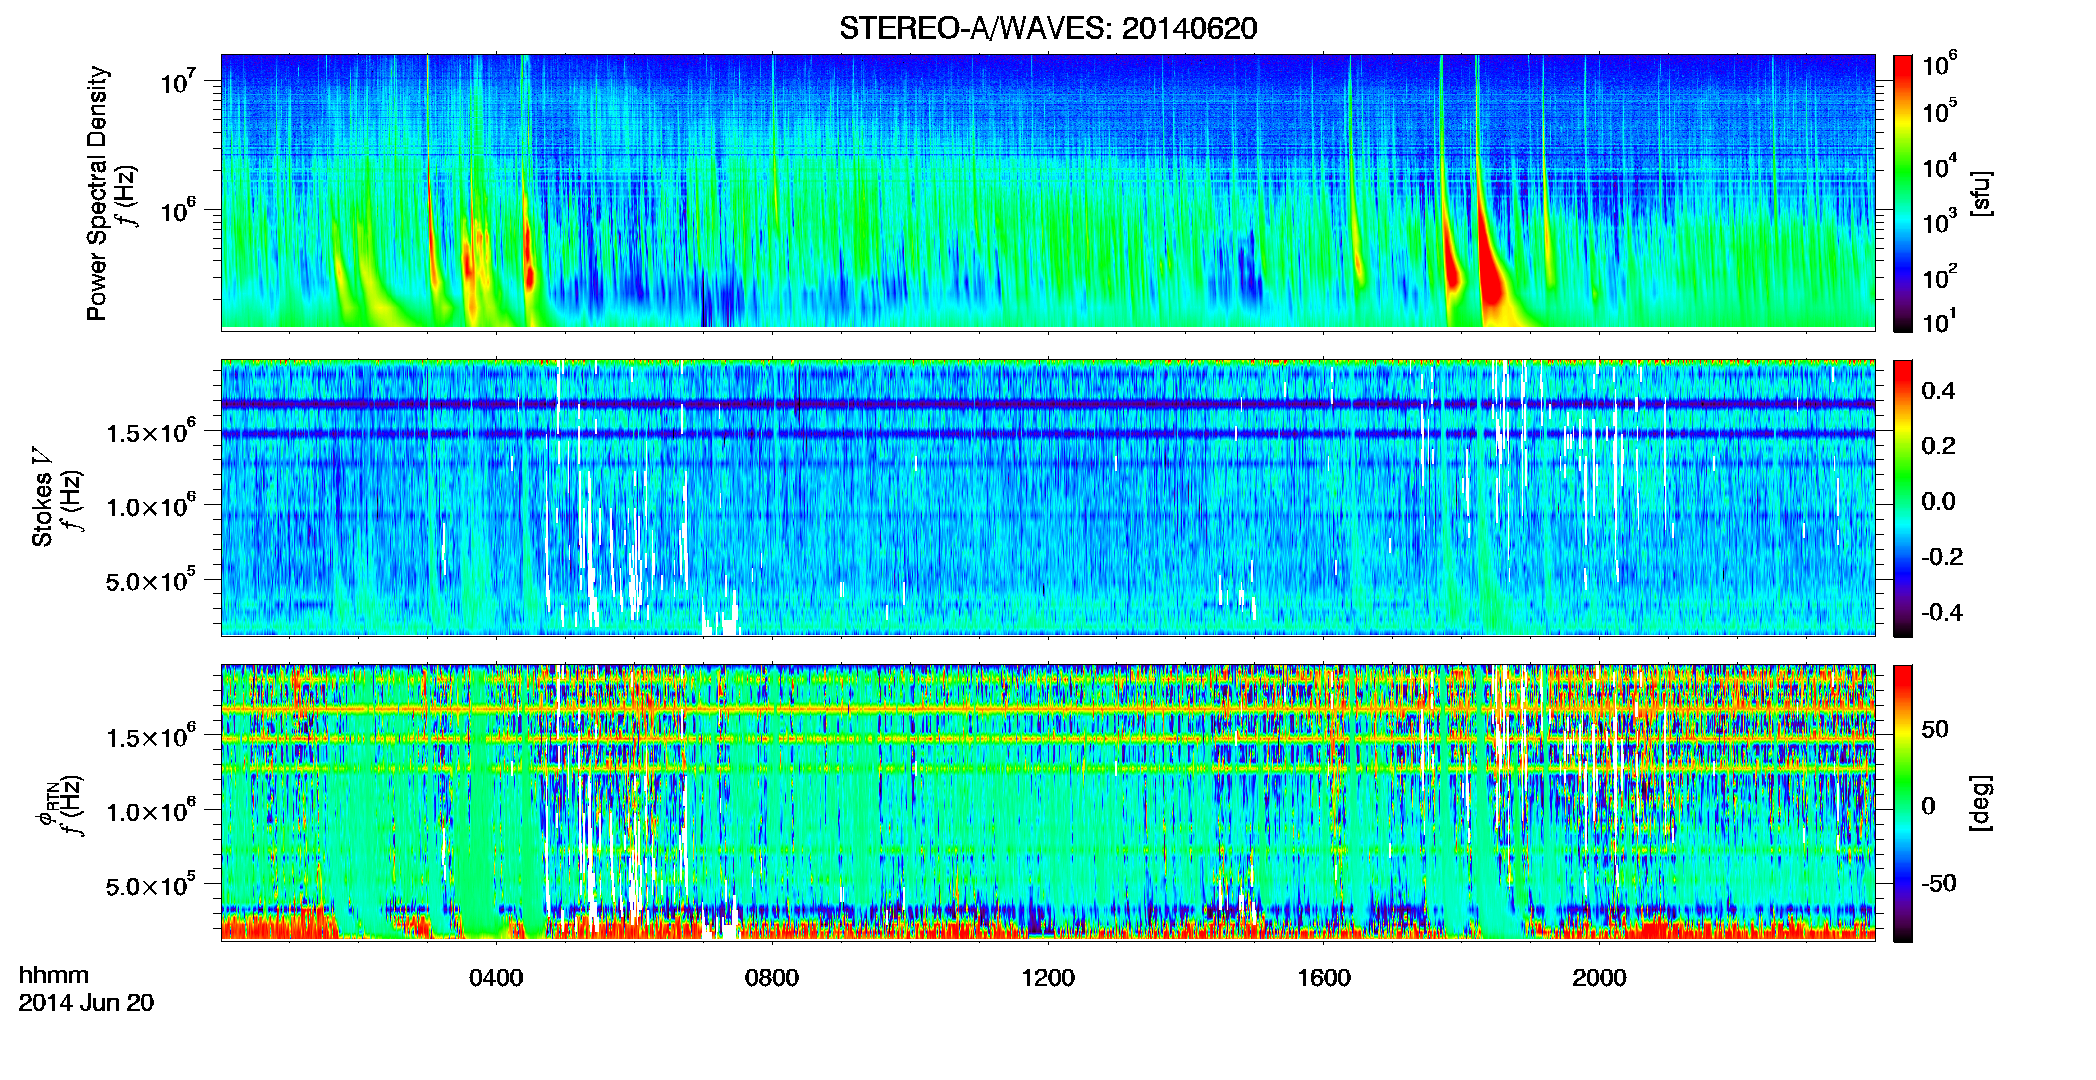Click the 0.0 label on Stokes colorbar
This screenshot has width=2096, height=1080.
[x=1939, y=502]
